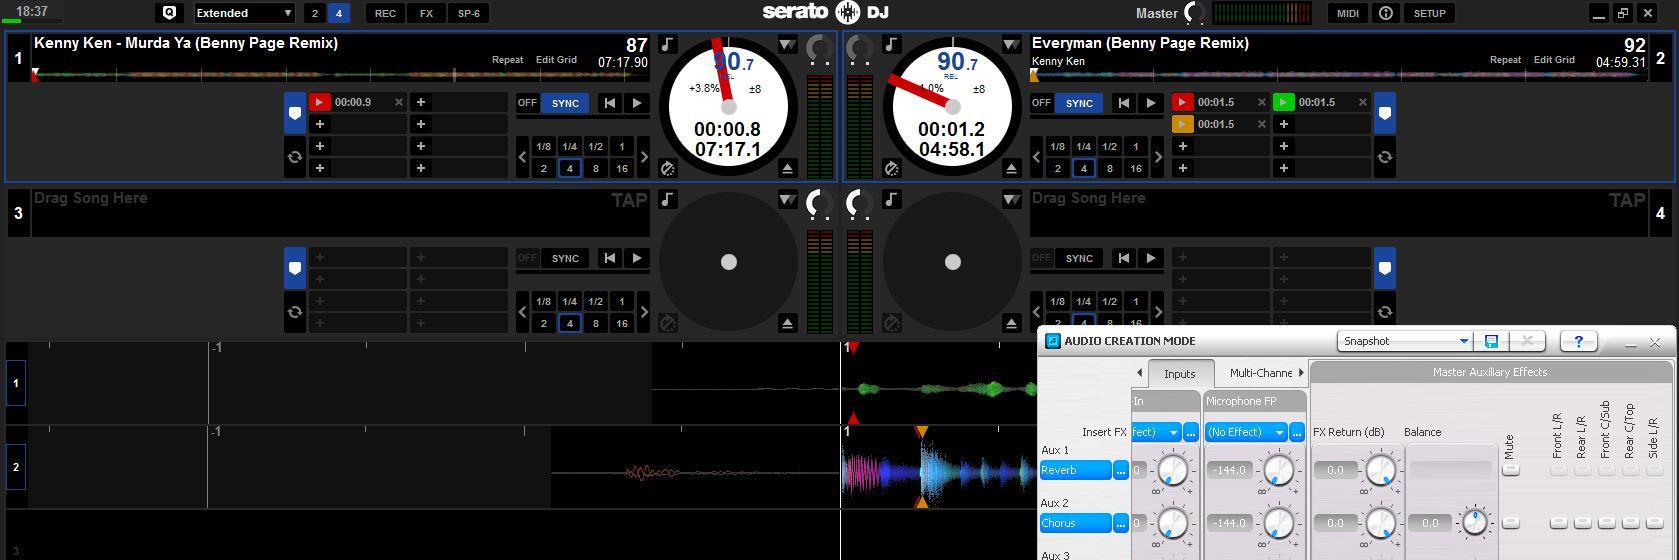Turn deck 1 sync OFF
The width and height of the screenshot is (1679, 560).
coord(527,103)
